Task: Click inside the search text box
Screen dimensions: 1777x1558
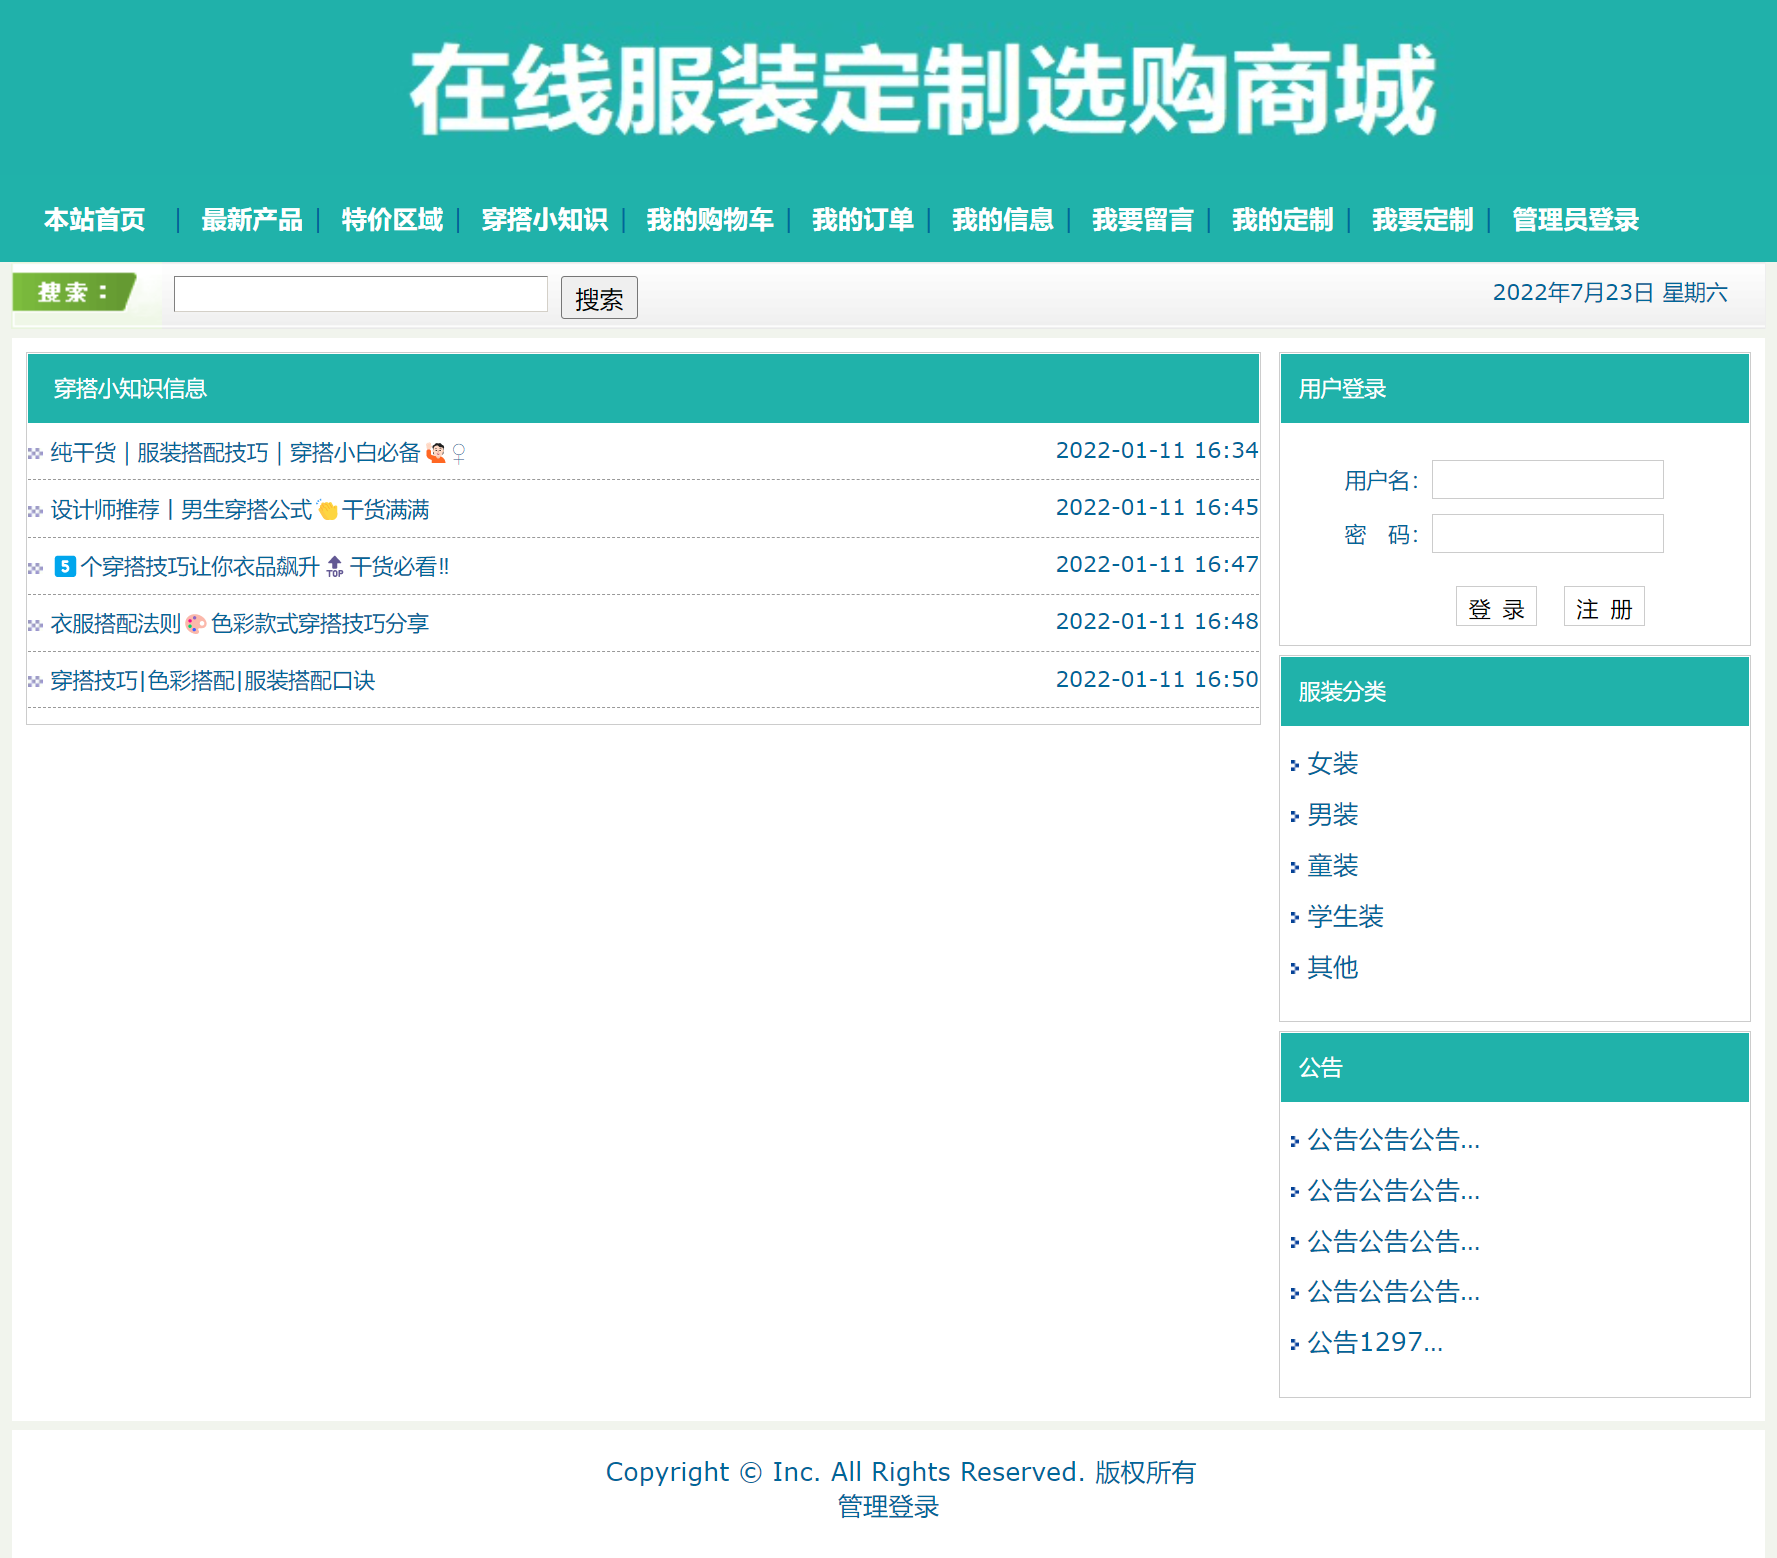Action: [x=360, y=293]
